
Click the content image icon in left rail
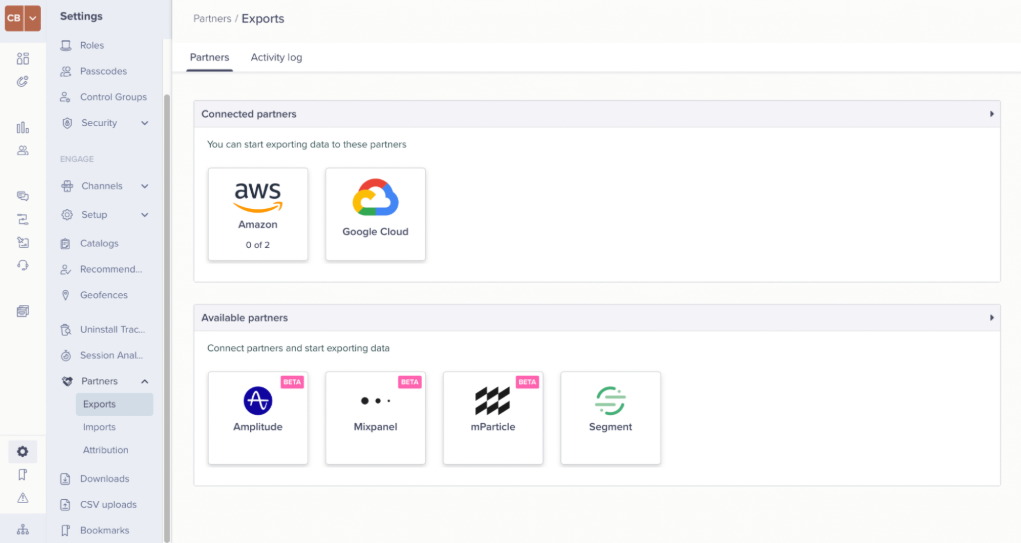pyautogui.click(x=23, y=242)
